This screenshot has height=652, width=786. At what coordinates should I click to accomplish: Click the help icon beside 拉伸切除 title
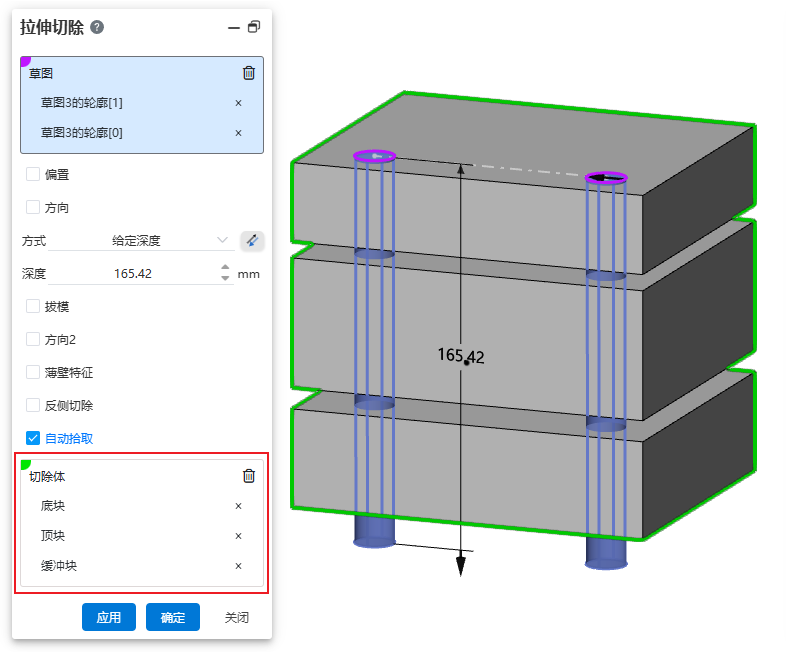pyautogui.click(x=97, y=27)
